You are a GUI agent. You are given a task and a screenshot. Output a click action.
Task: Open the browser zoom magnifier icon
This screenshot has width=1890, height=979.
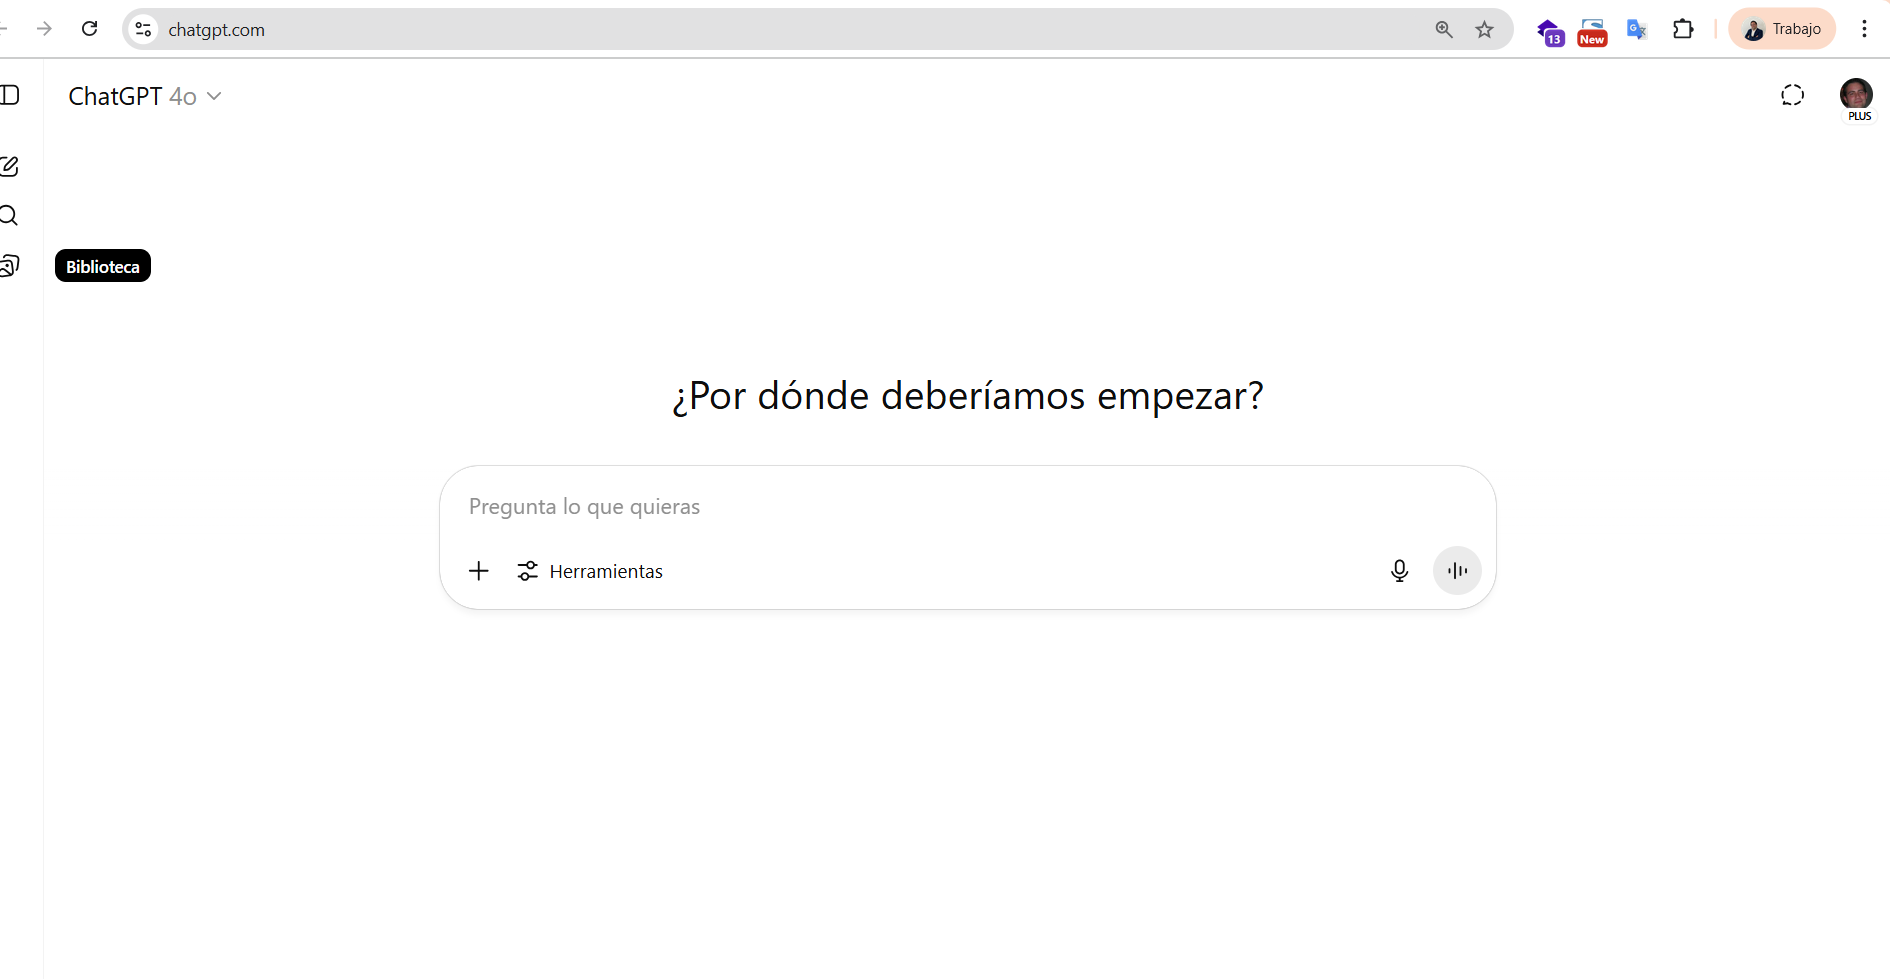[x=1443, y=29]
